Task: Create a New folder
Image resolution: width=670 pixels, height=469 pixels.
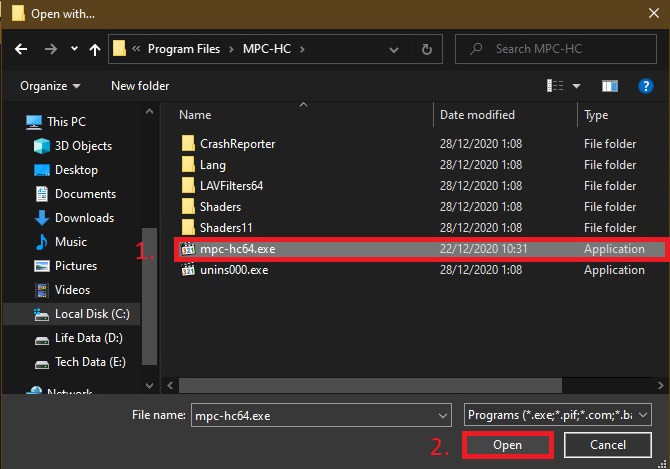Action: (x=140, y=86)
